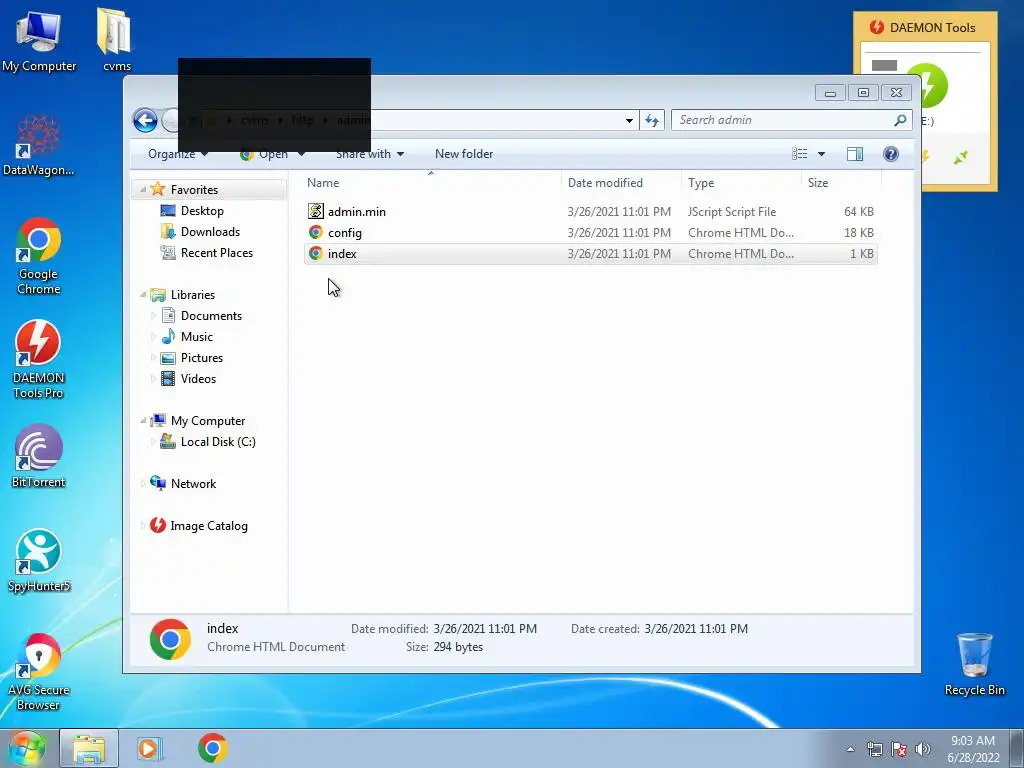The image size is (1024, 768).
Task: Show hidden tray icons arrow
Action: click(x=850, y=749)
